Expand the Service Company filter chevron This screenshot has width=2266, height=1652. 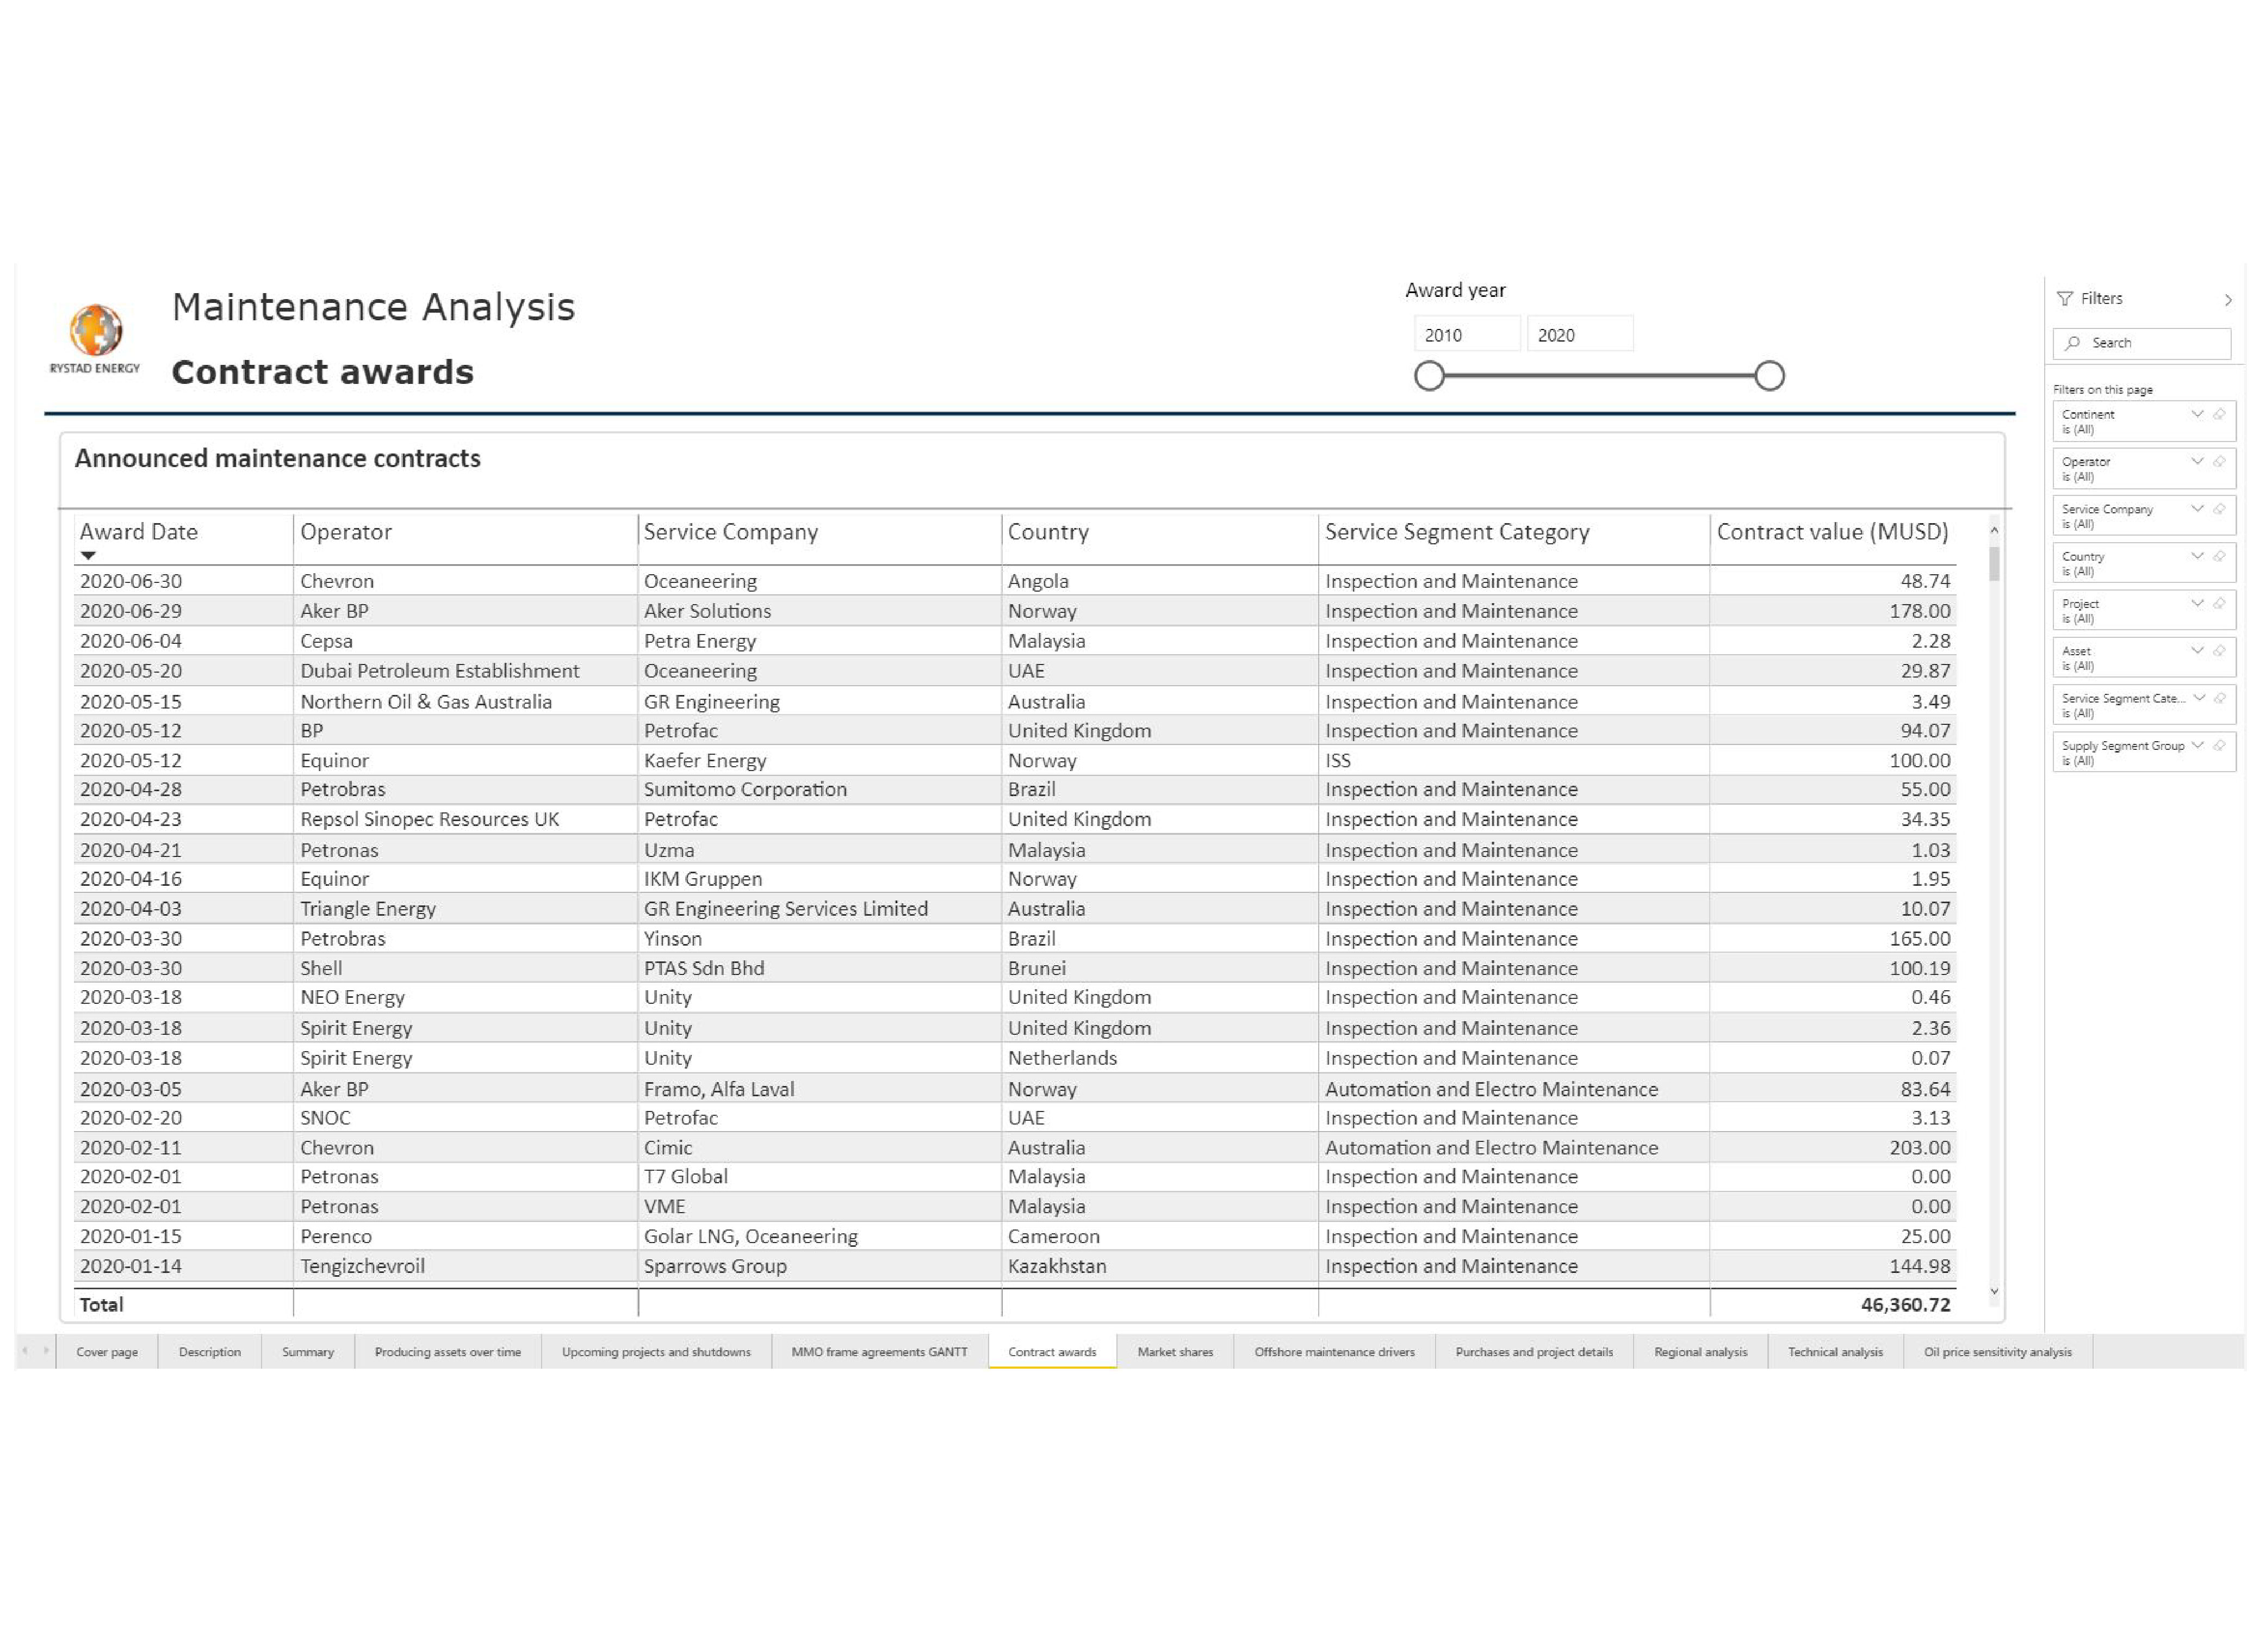point(2197,508)
